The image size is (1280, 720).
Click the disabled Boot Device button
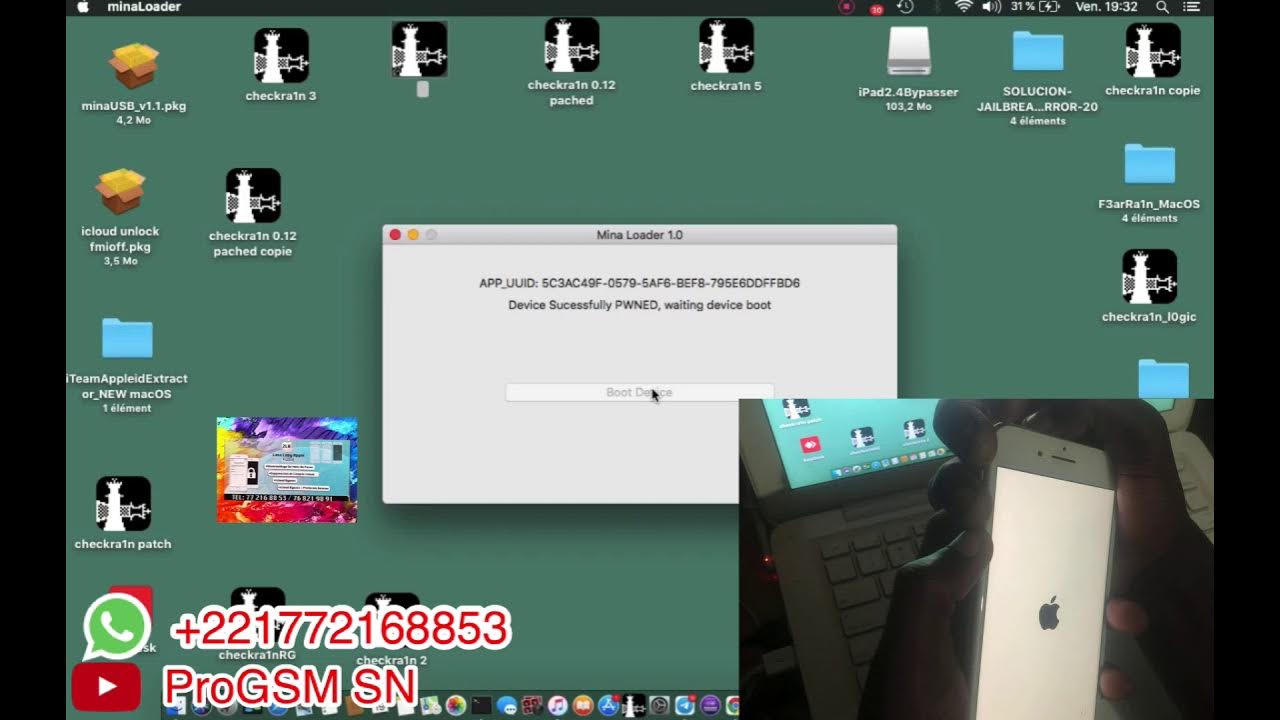tap(639, 392)
